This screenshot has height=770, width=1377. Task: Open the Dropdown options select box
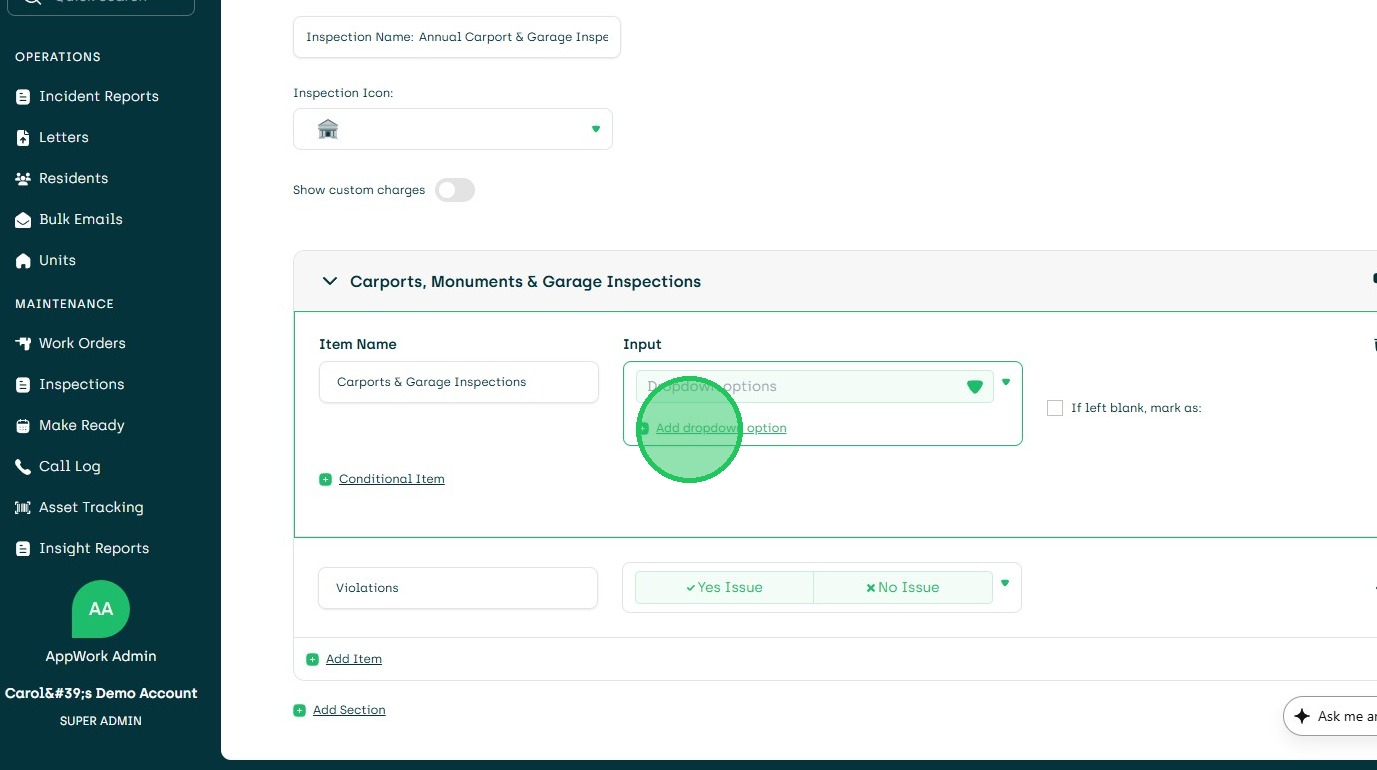(814, 387)
